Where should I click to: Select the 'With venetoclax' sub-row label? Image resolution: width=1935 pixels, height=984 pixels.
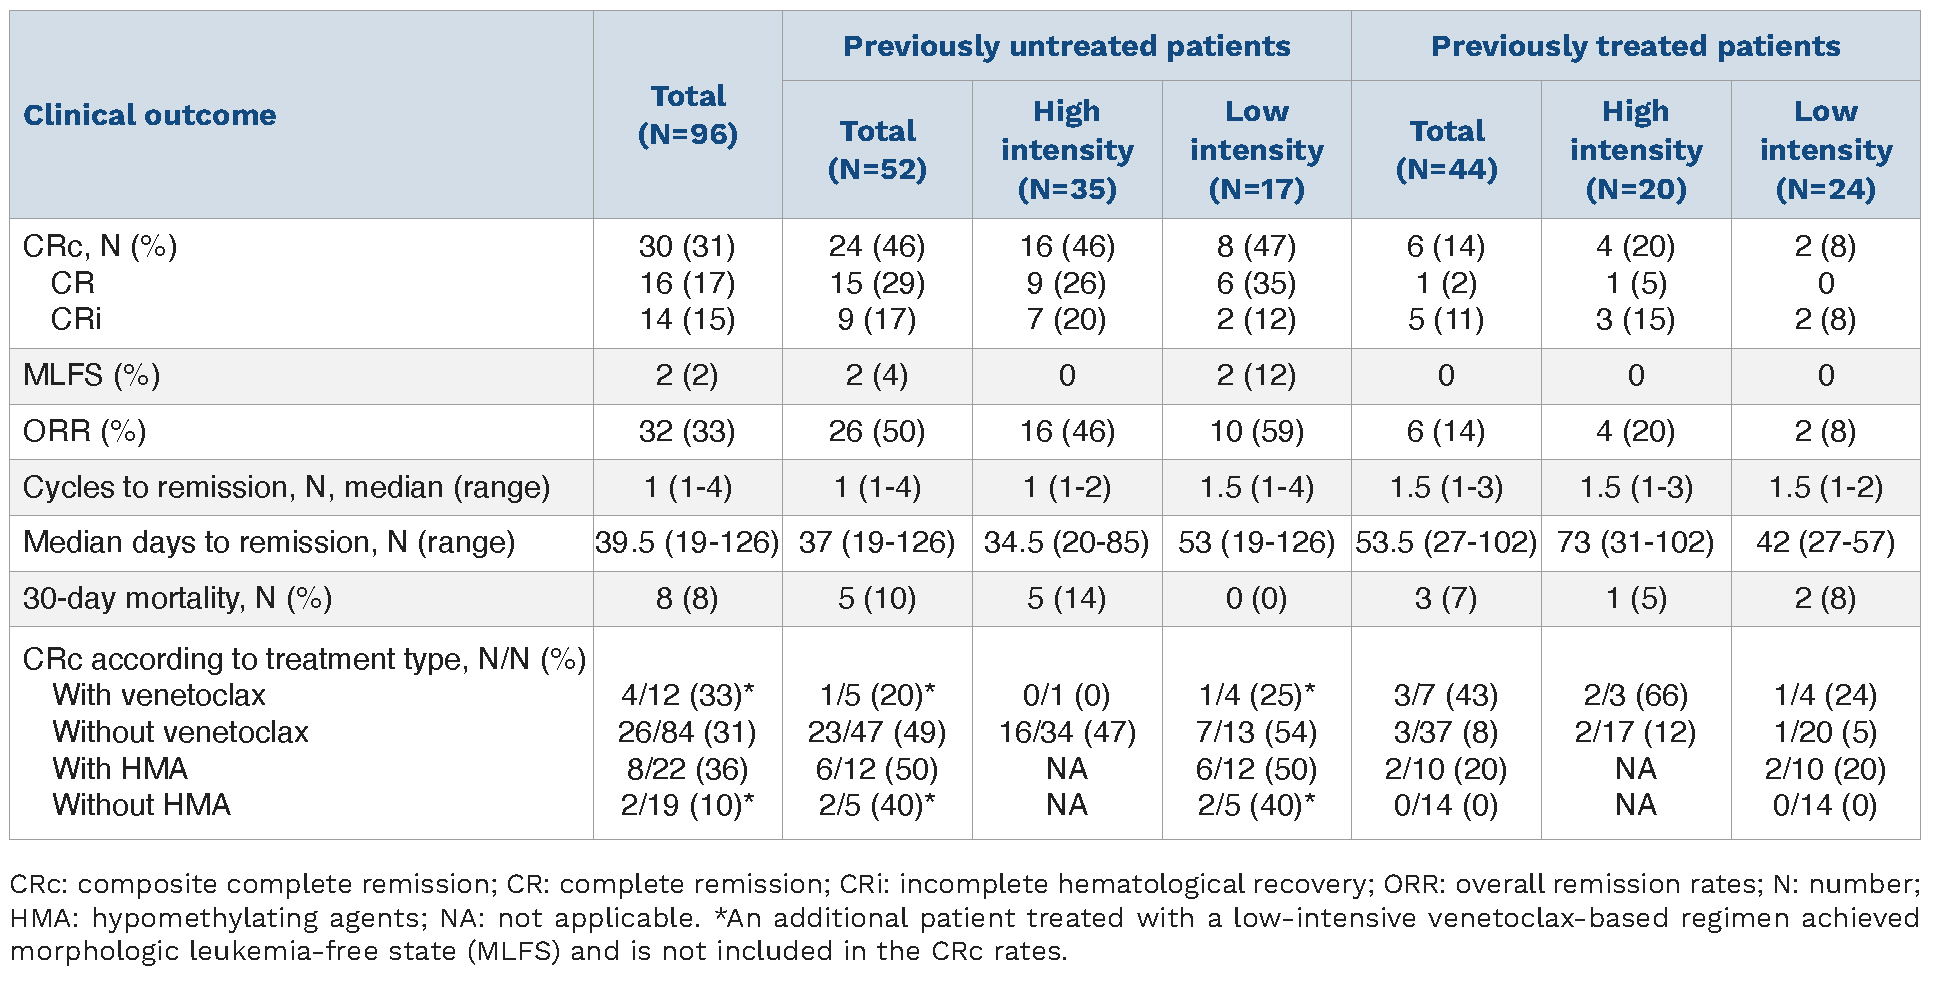click(x=159, y=695)
